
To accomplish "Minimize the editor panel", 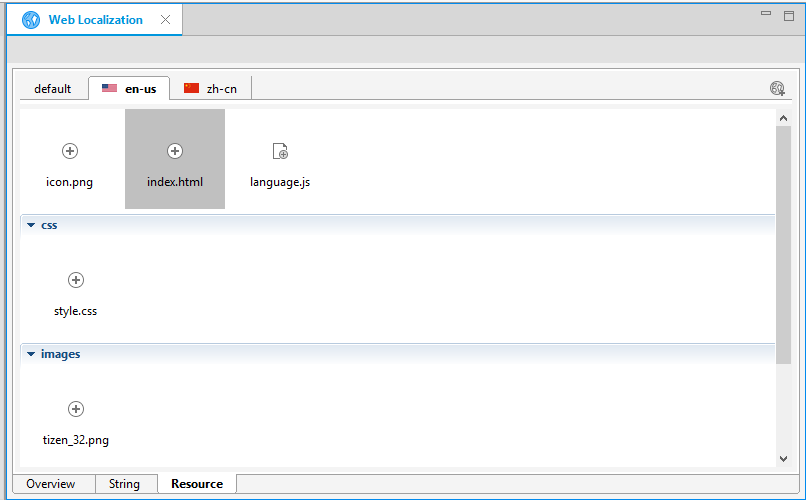I will [x=765, y=14].
